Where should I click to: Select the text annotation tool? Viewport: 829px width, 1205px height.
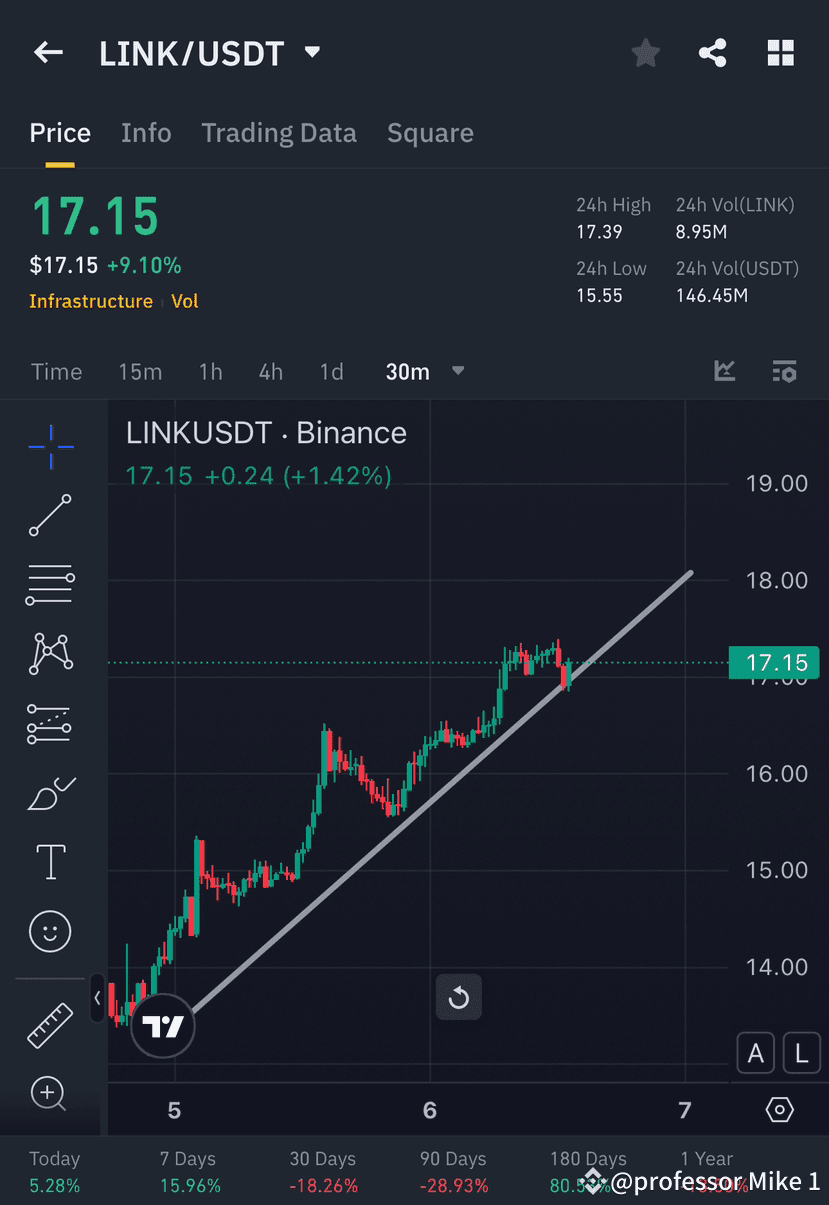click(49, 861)
